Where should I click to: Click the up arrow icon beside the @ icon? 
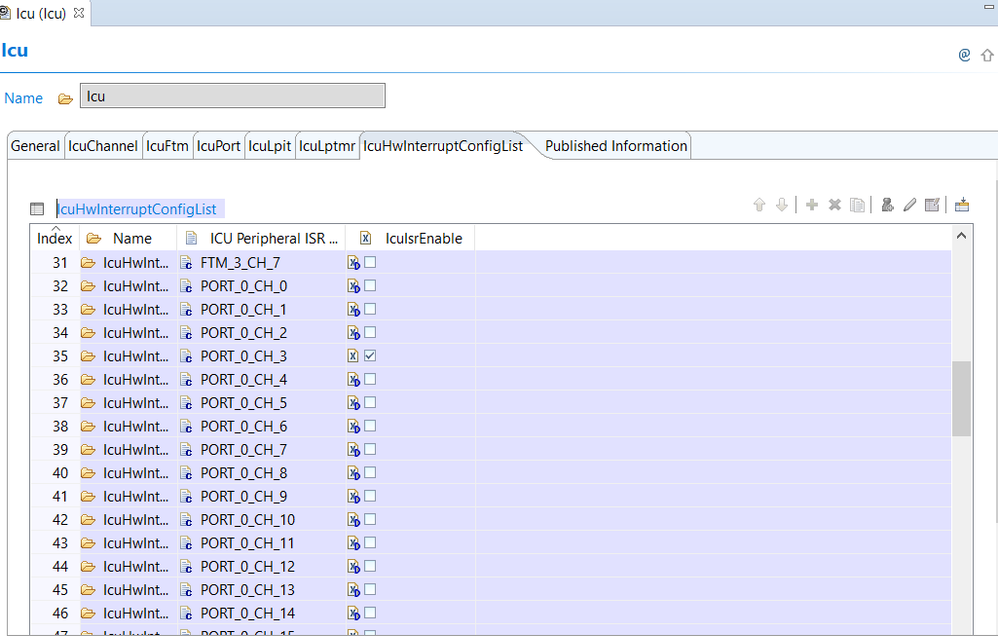987,55
